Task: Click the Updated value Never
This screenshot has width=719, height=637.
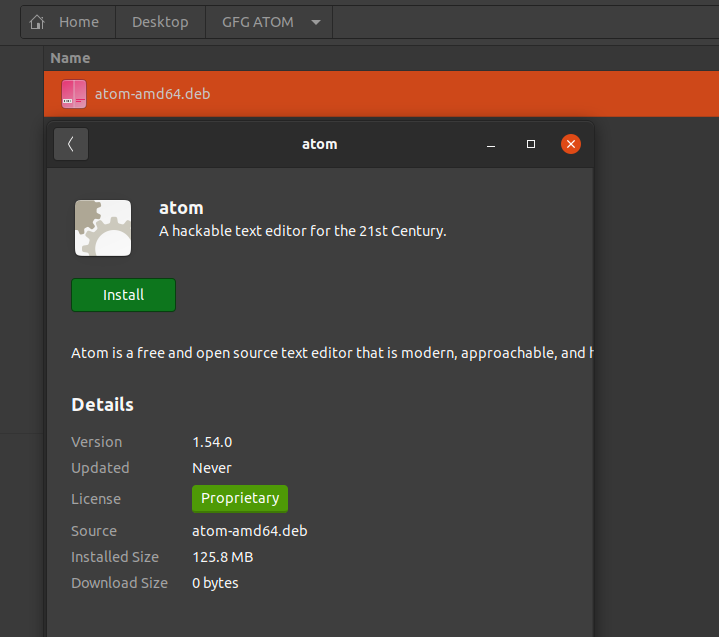Action: [x=211, y=468]
